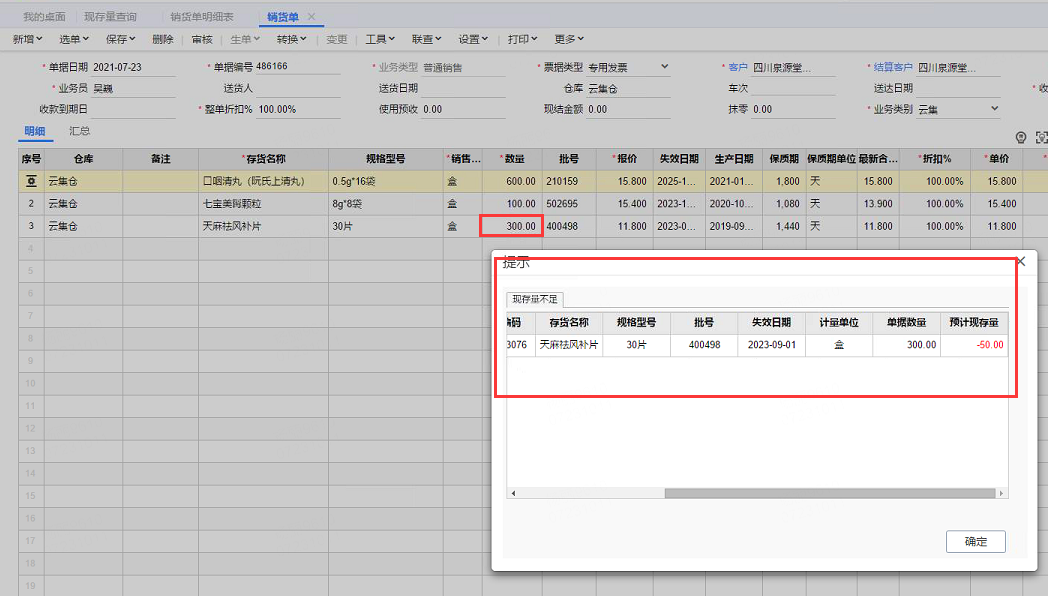The width and height of the screenshot is (1048, 596).
Task: Click the dialog scrollbar right arrow
Action: 1001,493
